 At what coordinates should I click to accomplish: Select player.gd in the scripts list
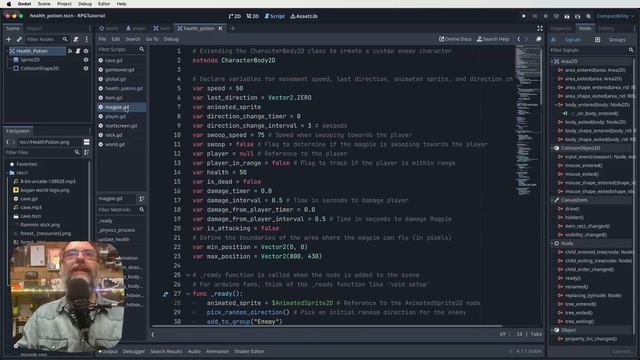[x=115, y=116]
